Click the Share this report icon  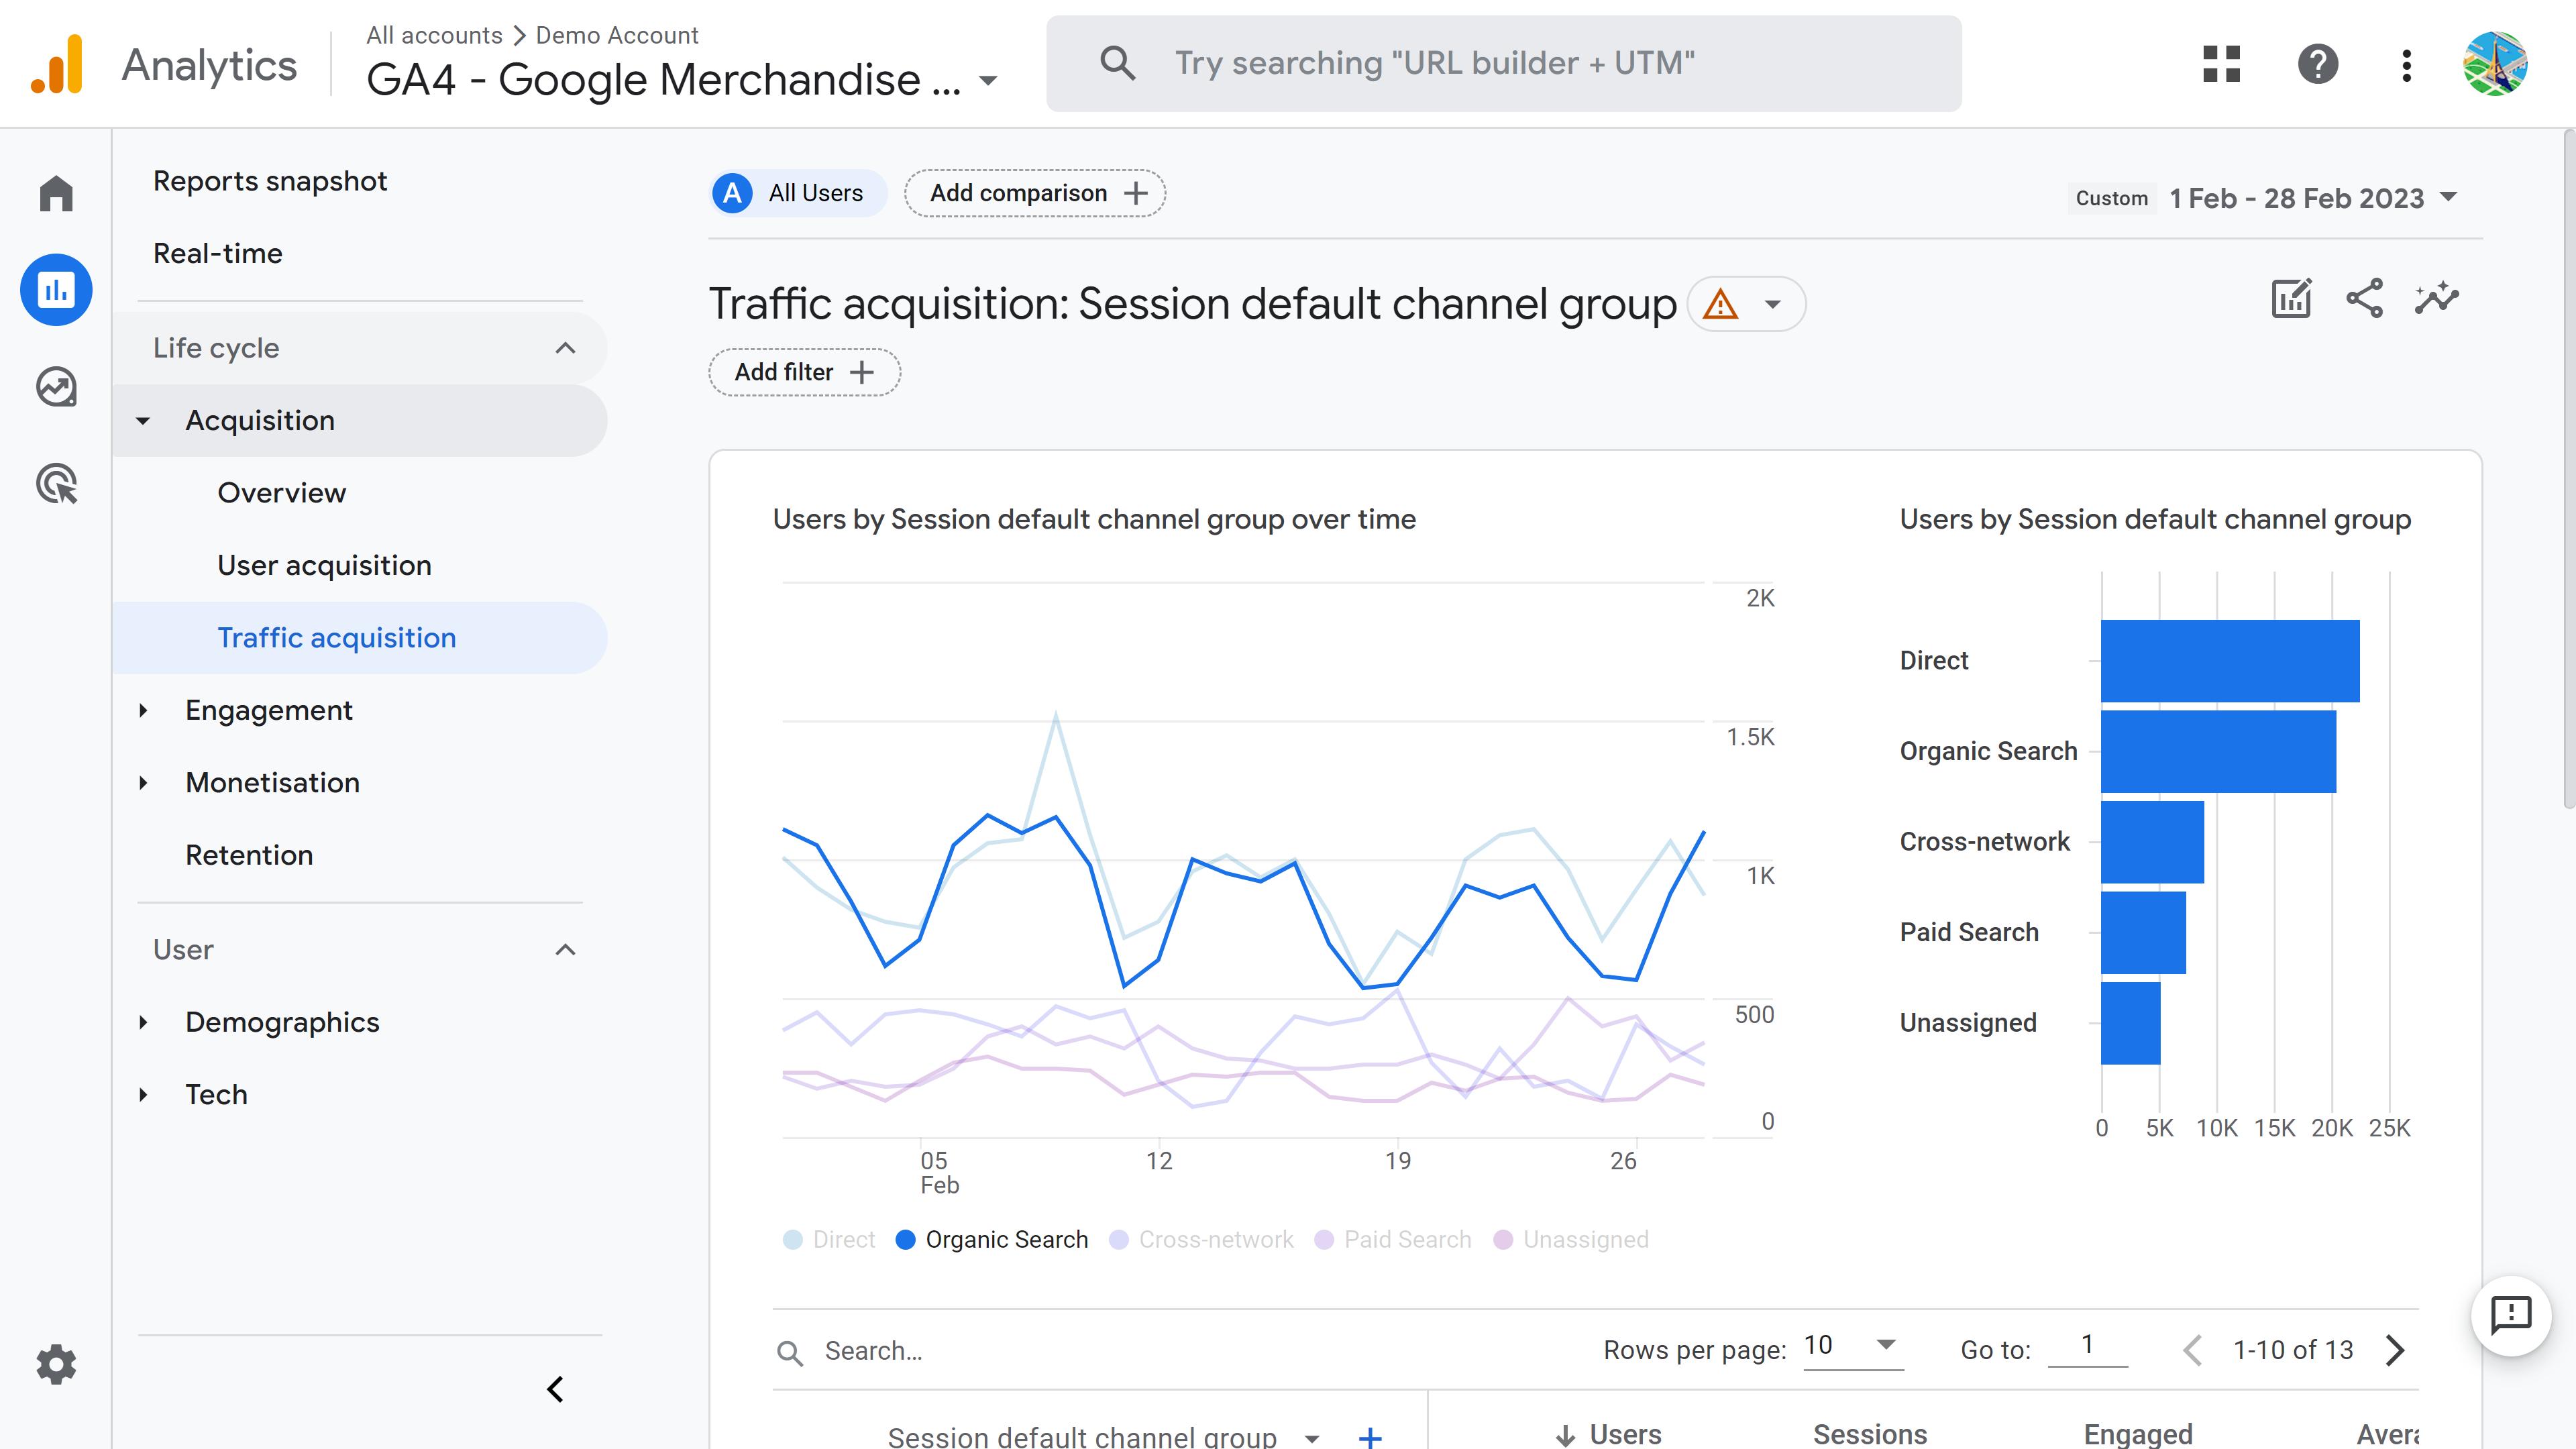2364,298
